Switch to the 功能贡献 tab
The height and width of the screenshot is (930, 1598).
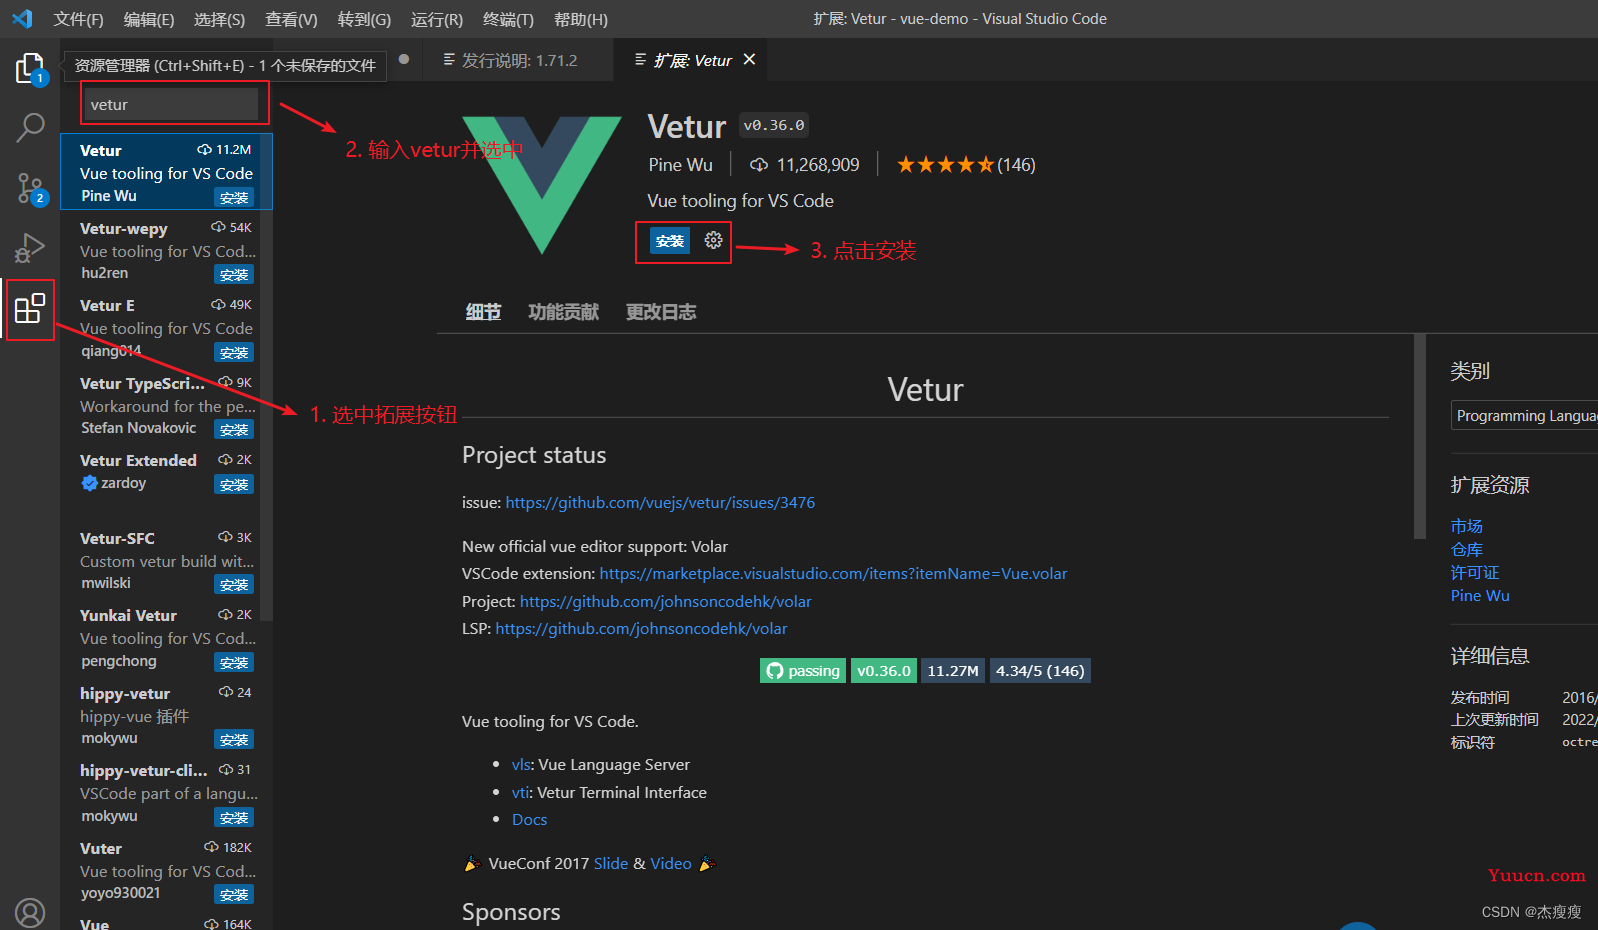(x=563, y=312)
